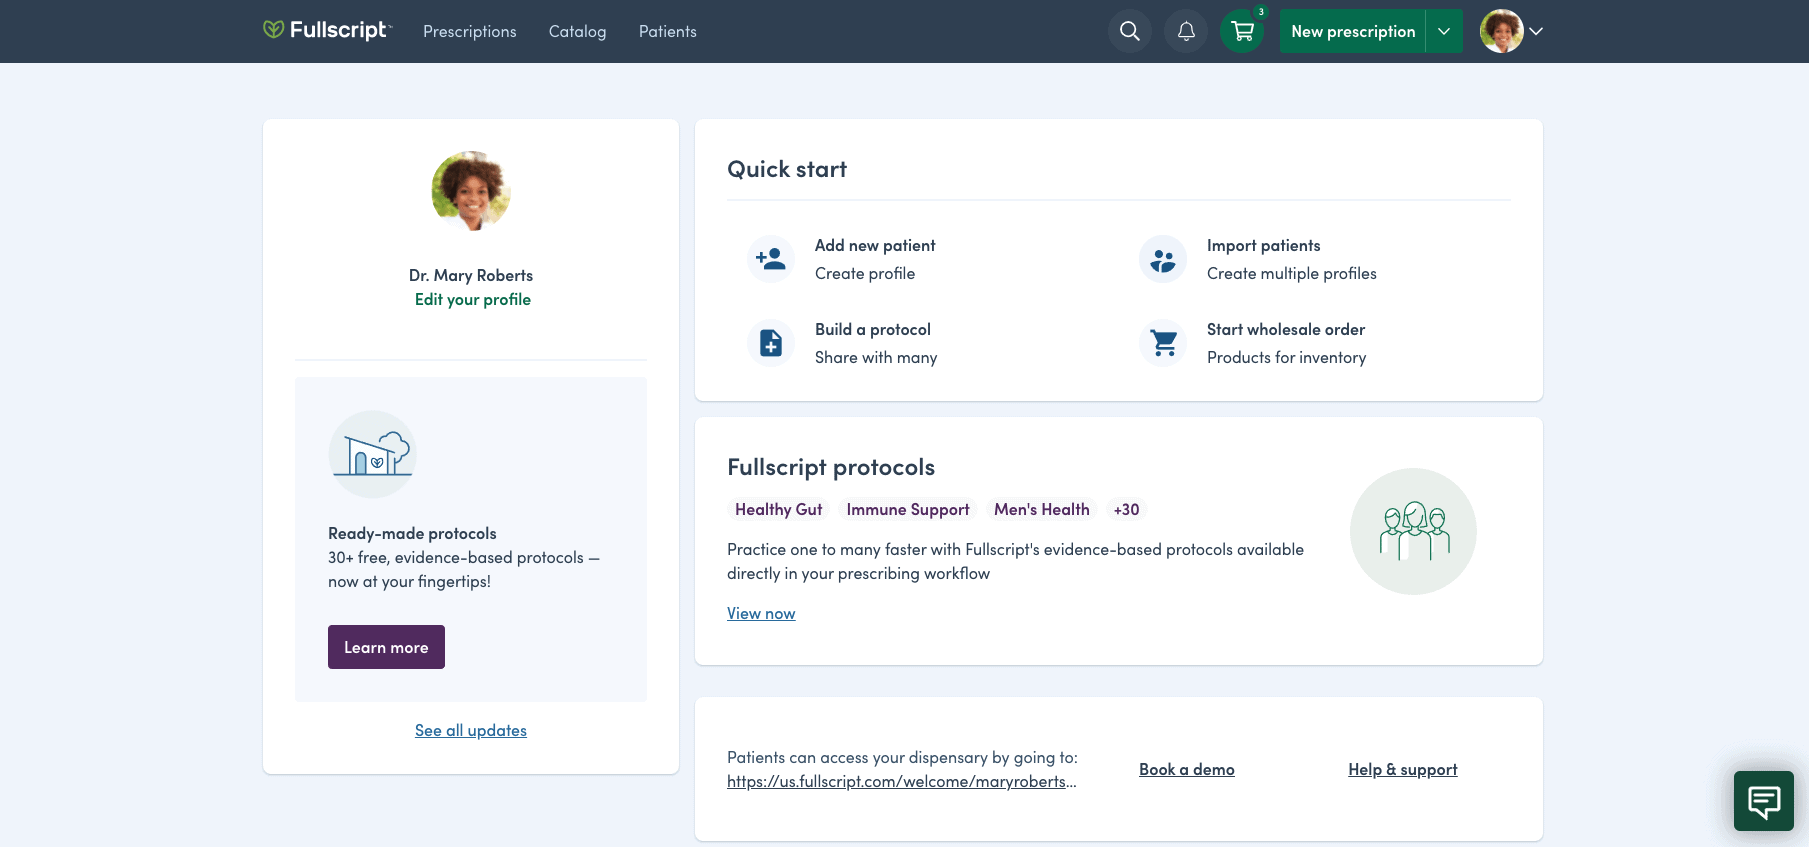Click the View now link

pos(761,613)
